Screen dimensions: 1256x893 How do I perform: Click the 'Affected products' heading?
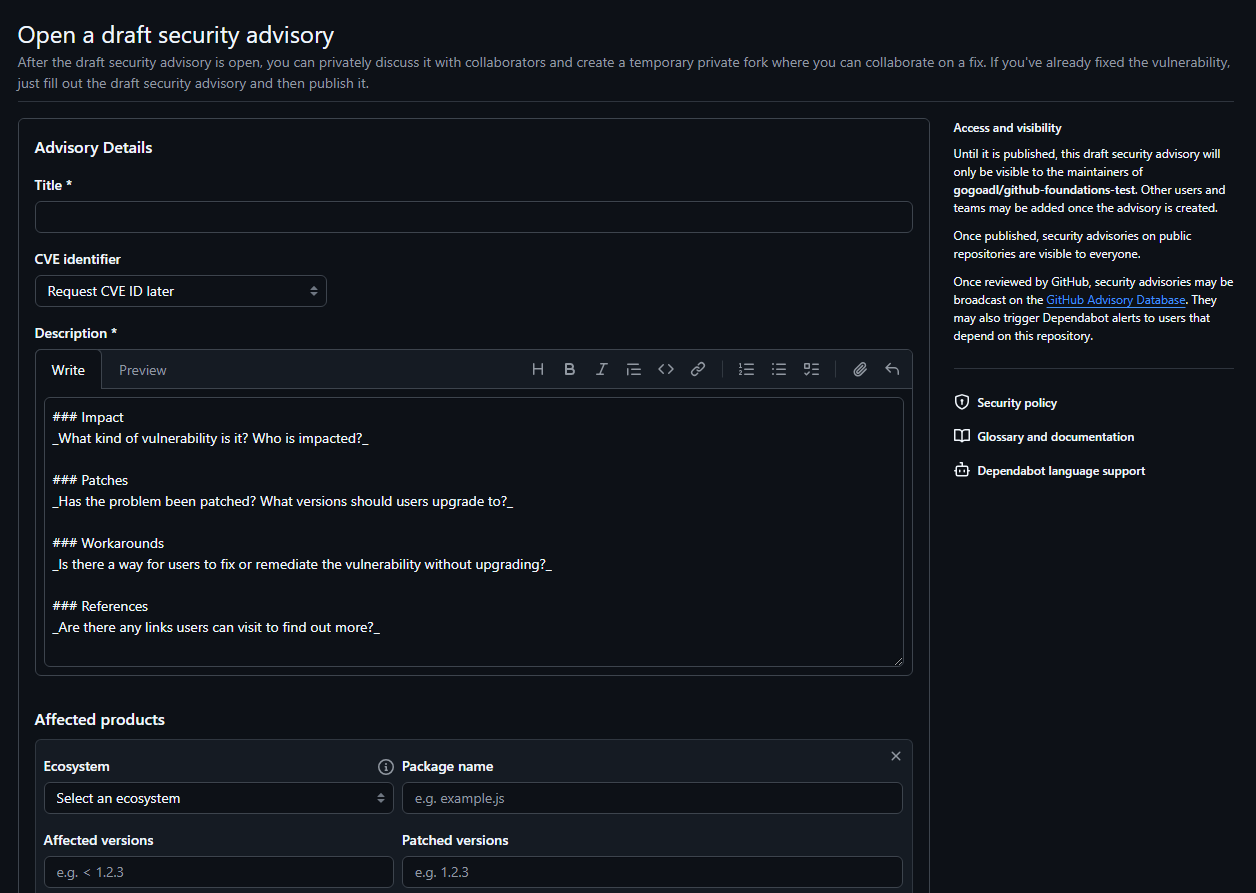[100, 719]
